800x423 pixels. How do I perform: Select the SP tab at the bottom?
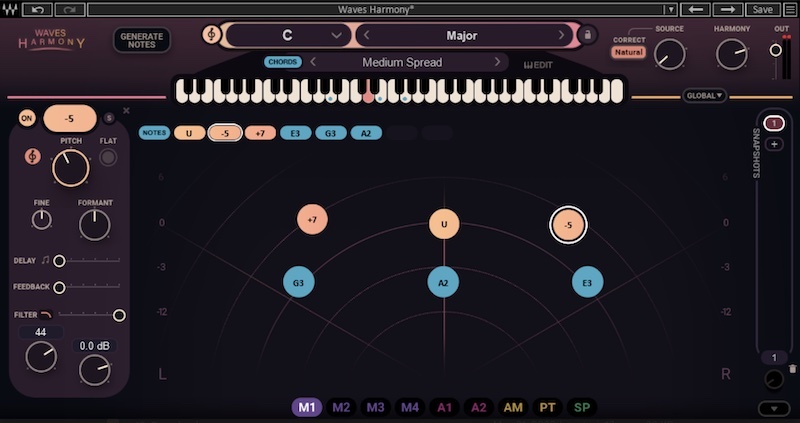(581, 407)
